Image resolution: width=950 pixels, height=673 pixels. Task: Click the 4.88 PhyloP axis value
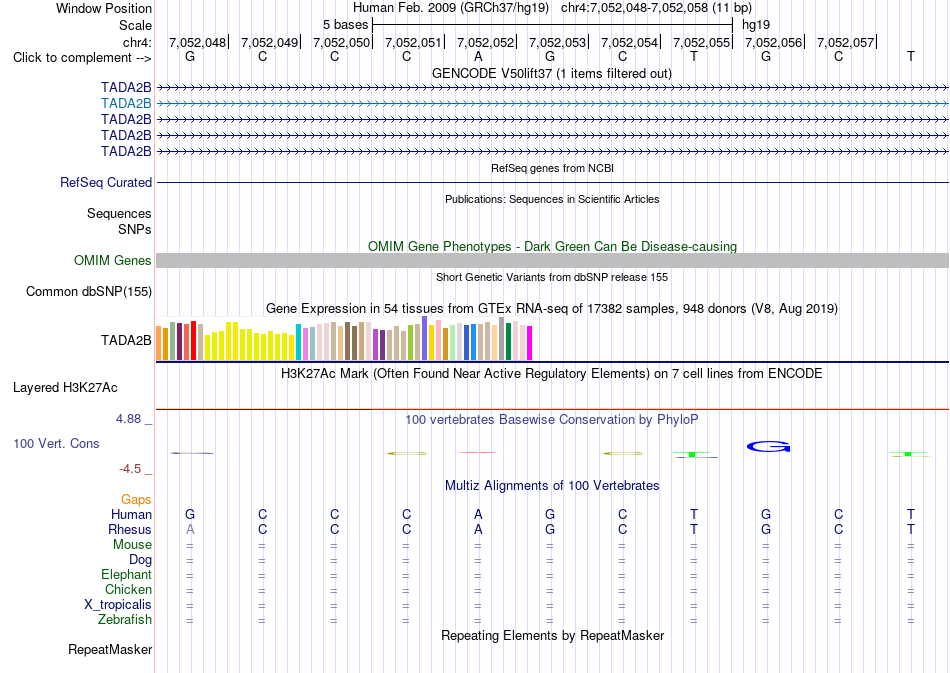(128, 419)
